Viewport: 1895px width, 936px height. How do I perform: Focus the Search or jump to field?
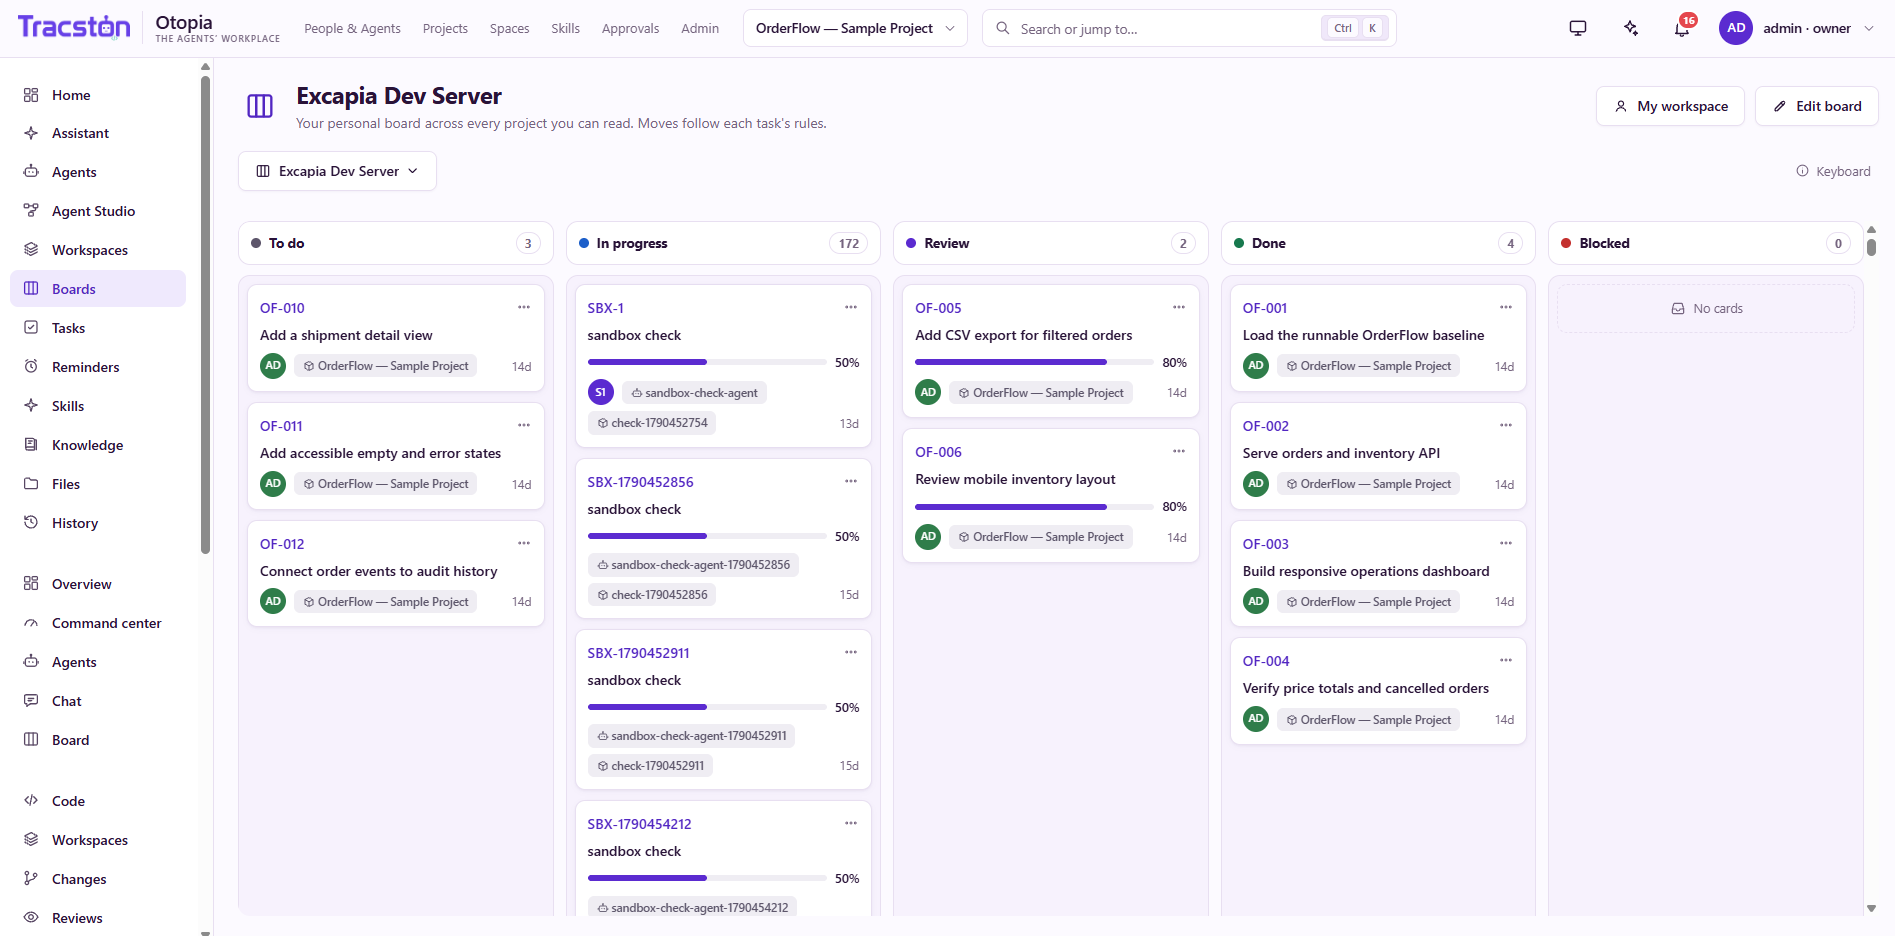tap(1189, 28)
